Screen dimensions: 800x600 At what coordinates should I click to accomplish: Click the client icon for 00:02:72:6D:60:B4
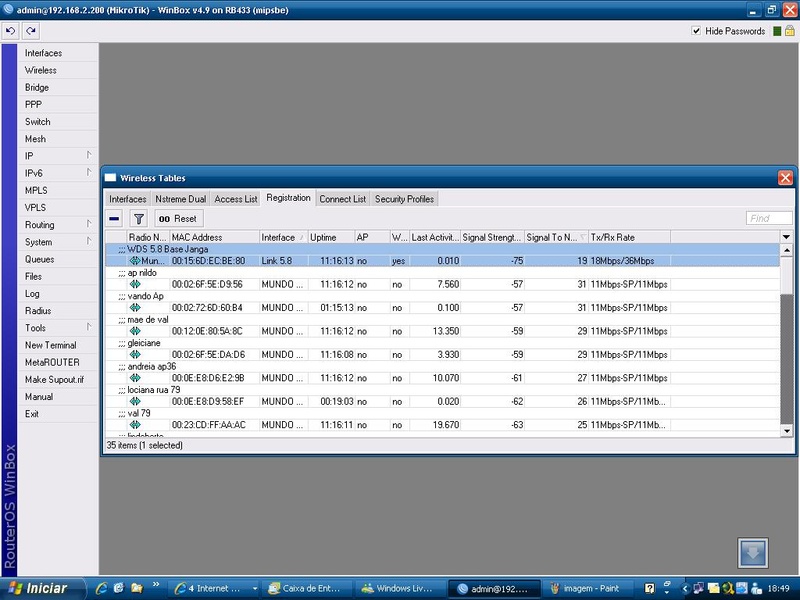click(x=135, y=308)
